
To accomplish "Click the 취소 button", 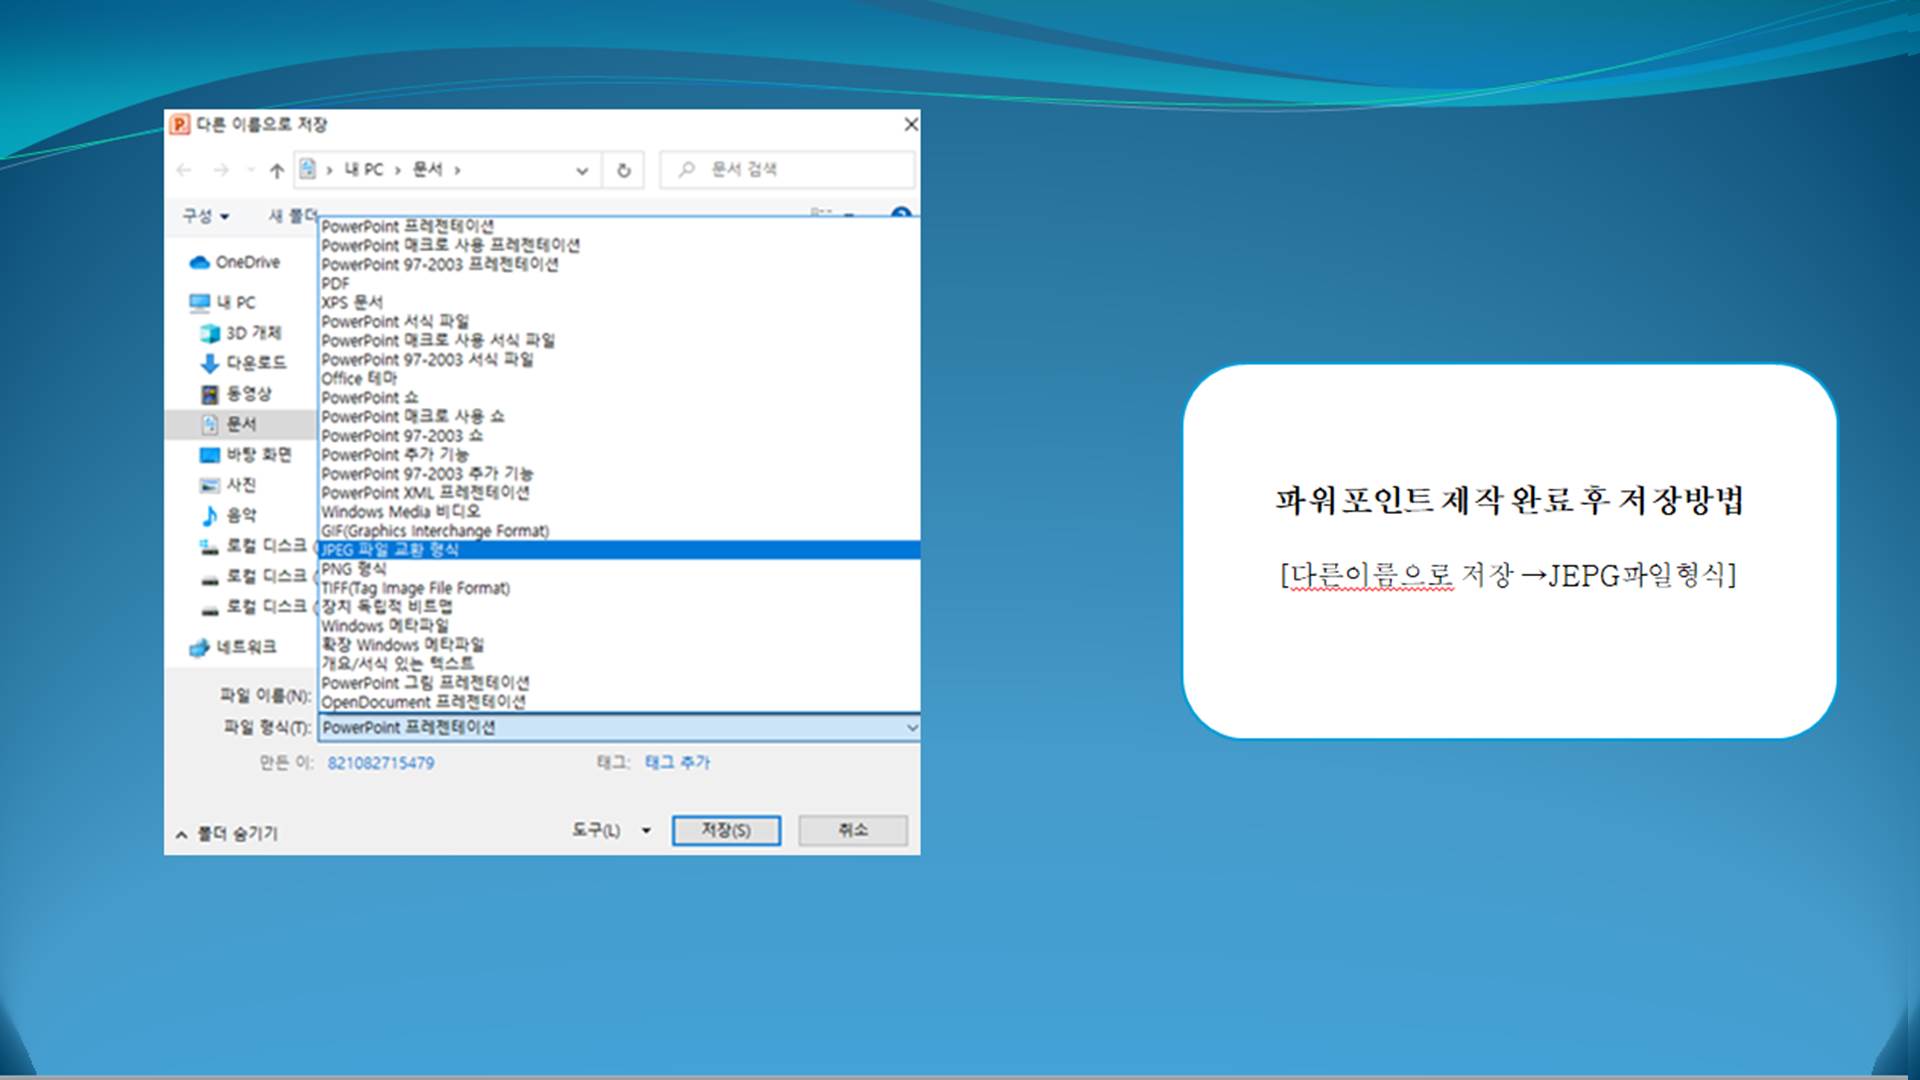I will (853, 830).
